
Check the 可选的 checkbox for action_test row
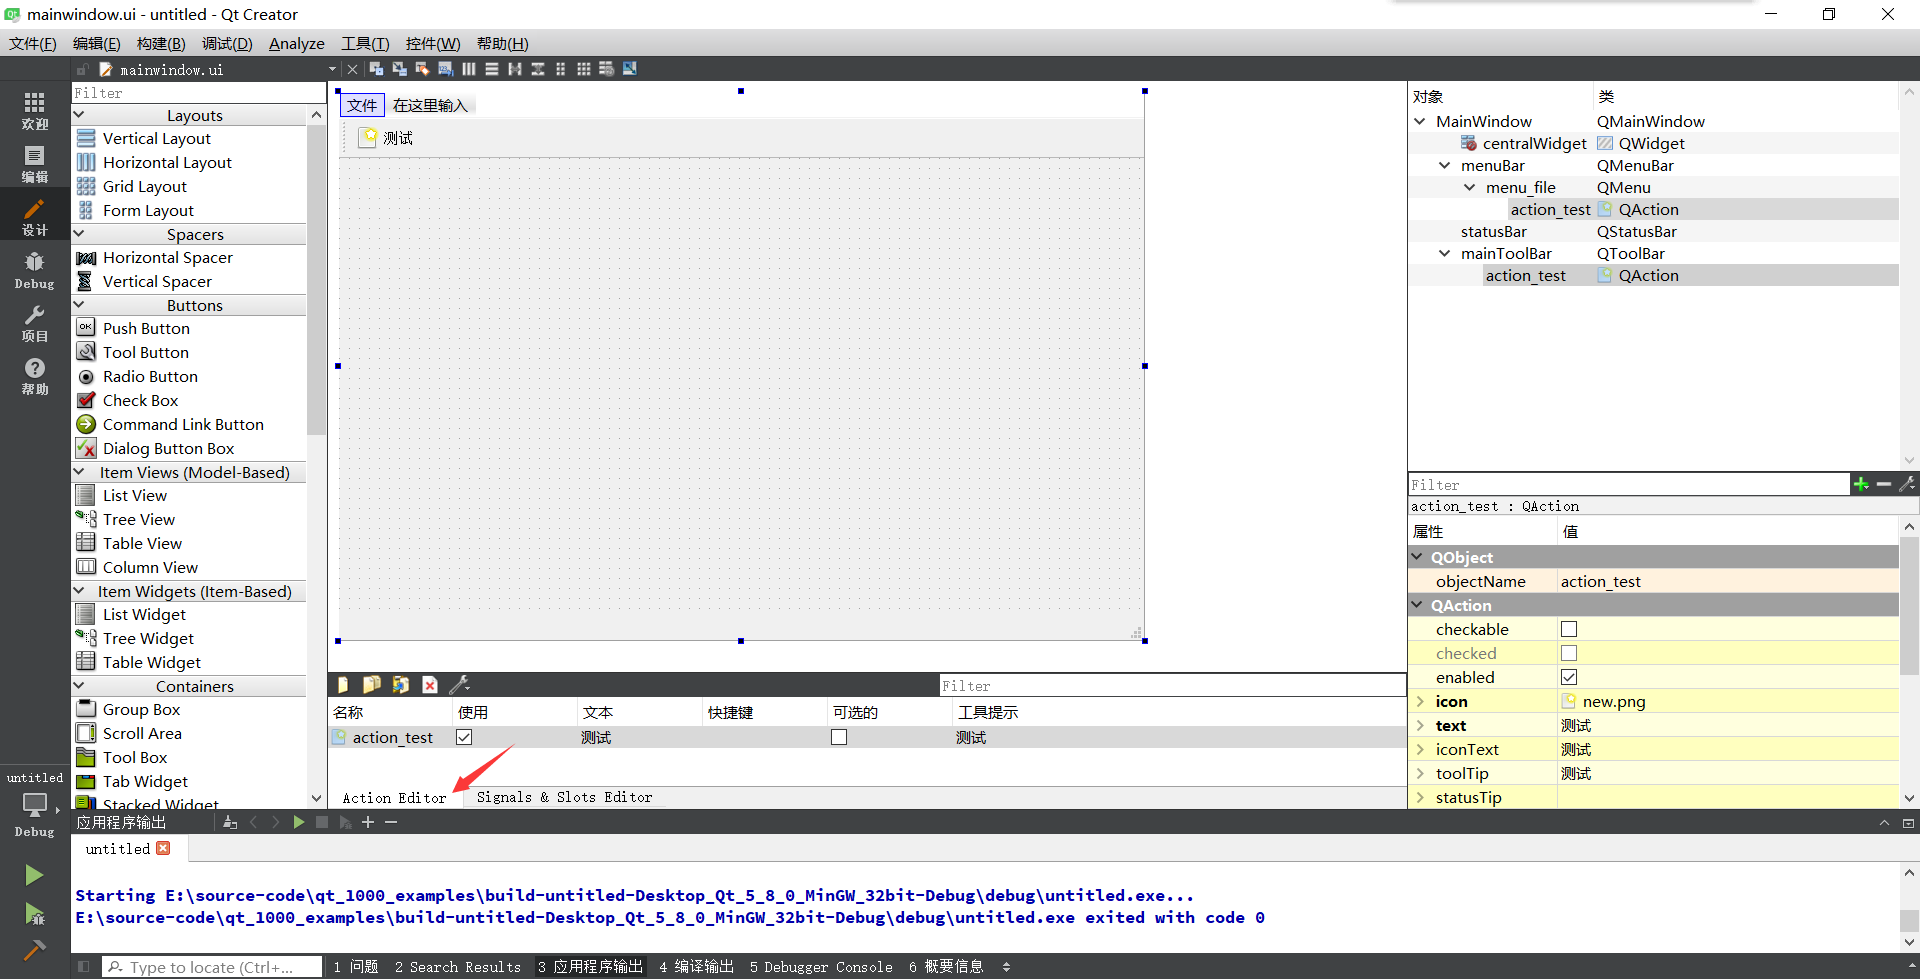[x=839, y=737]
